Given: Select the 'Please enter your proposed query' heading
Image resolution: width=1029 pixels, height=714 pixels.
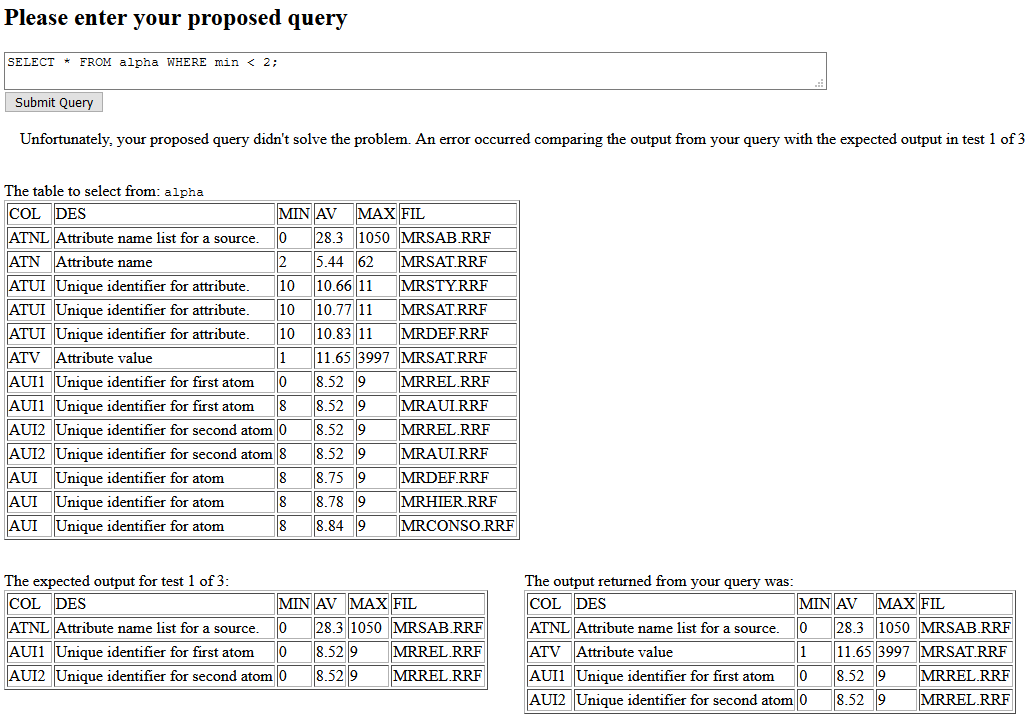Looking at the screenshot, I should [x=176, y=18].
